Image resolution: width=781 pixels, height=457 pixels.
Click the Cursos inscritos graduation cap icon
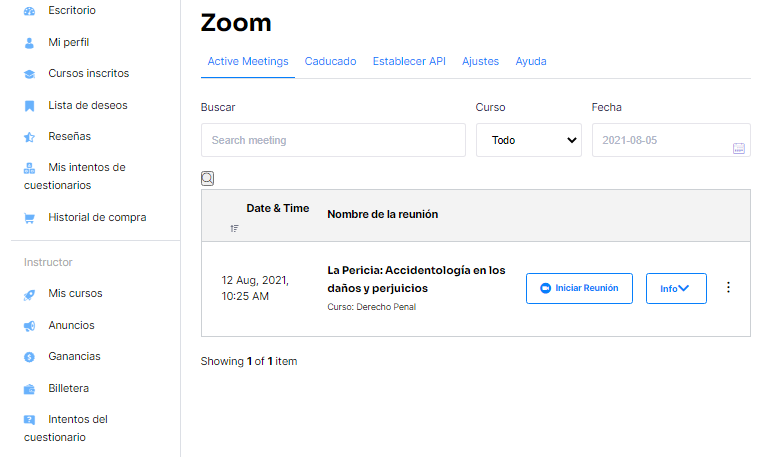[29, 74]
